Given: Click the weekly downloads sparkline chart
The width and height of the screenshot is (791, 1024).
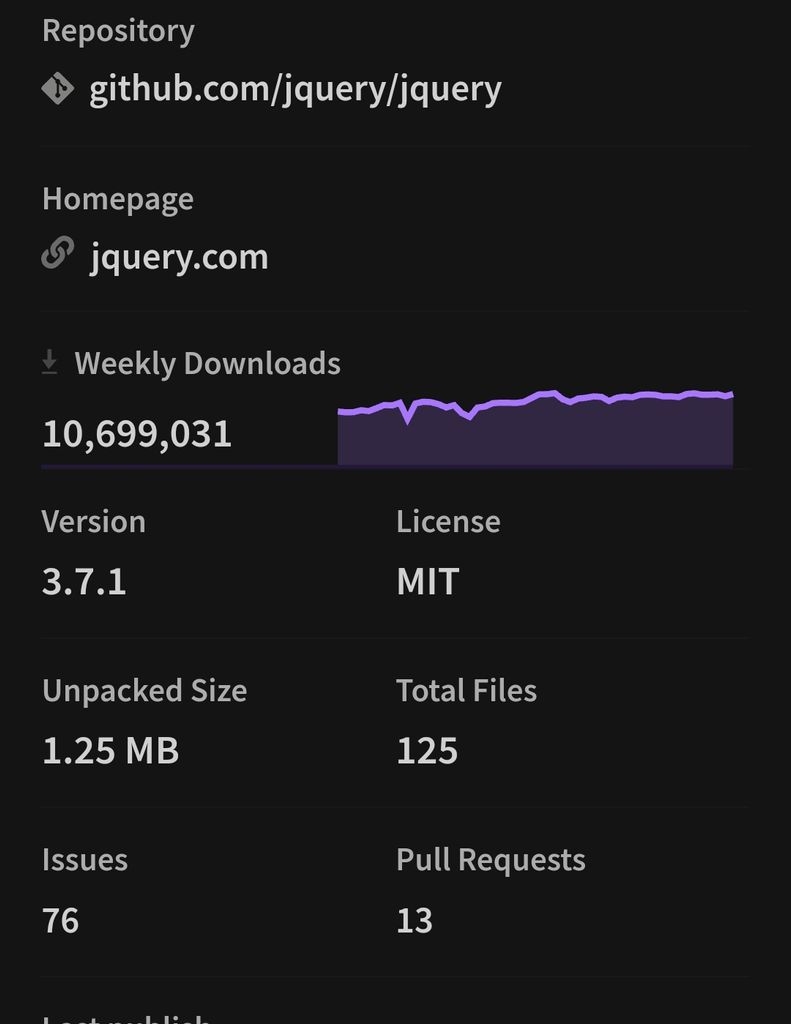Looking at the screenshot, I should [x=535, y=428].
